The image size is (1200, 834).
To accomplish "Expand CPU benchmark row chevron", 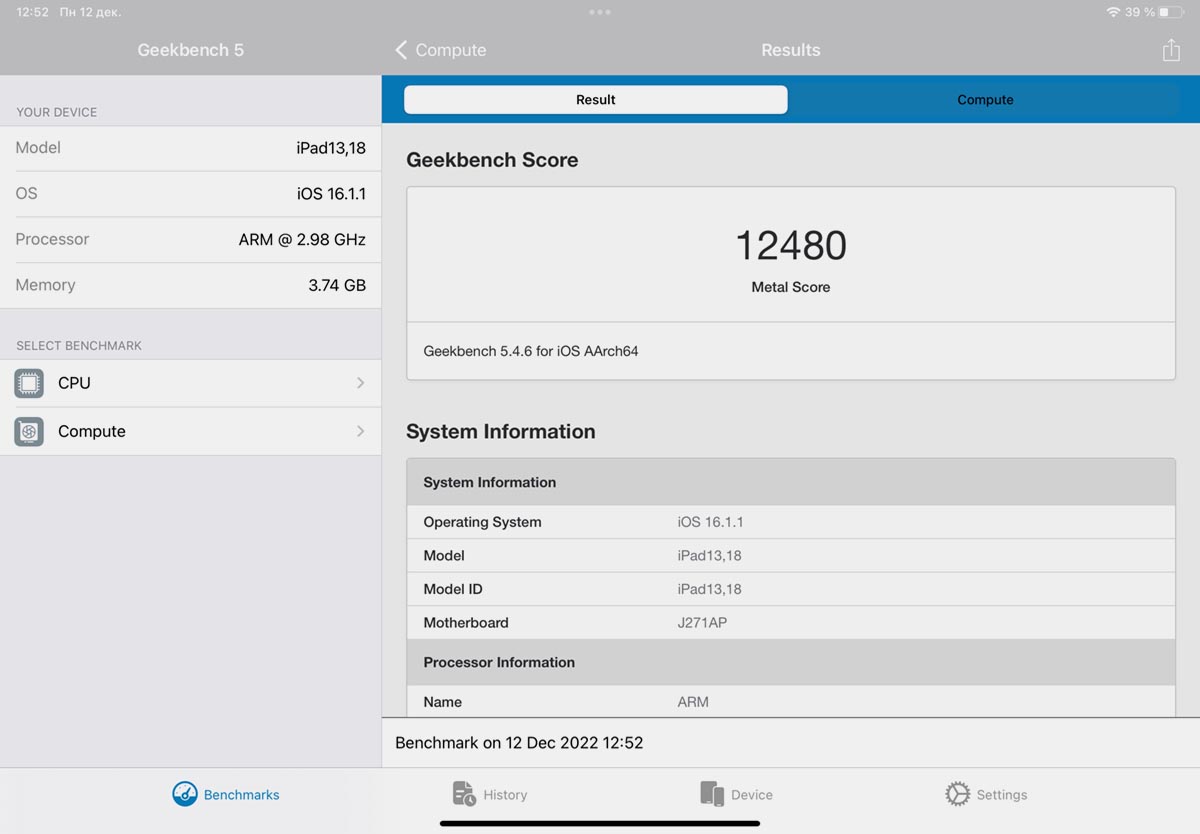I will [360, 383].
